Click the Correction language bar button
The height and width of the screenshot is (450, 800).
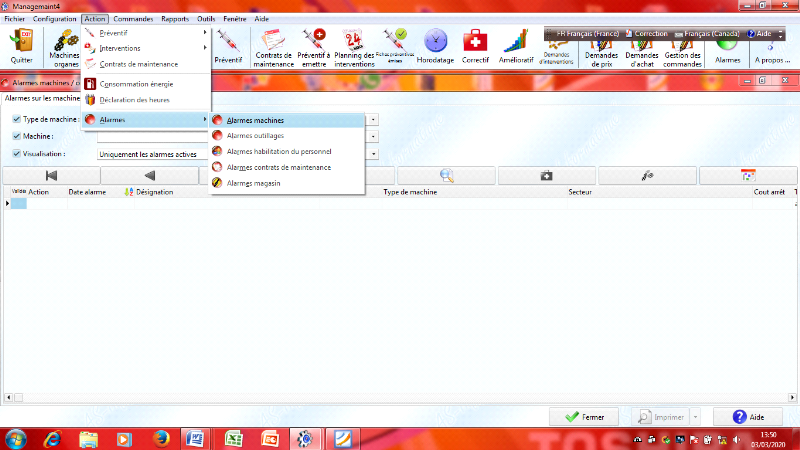pyautogui.click(x=646, y=34)
